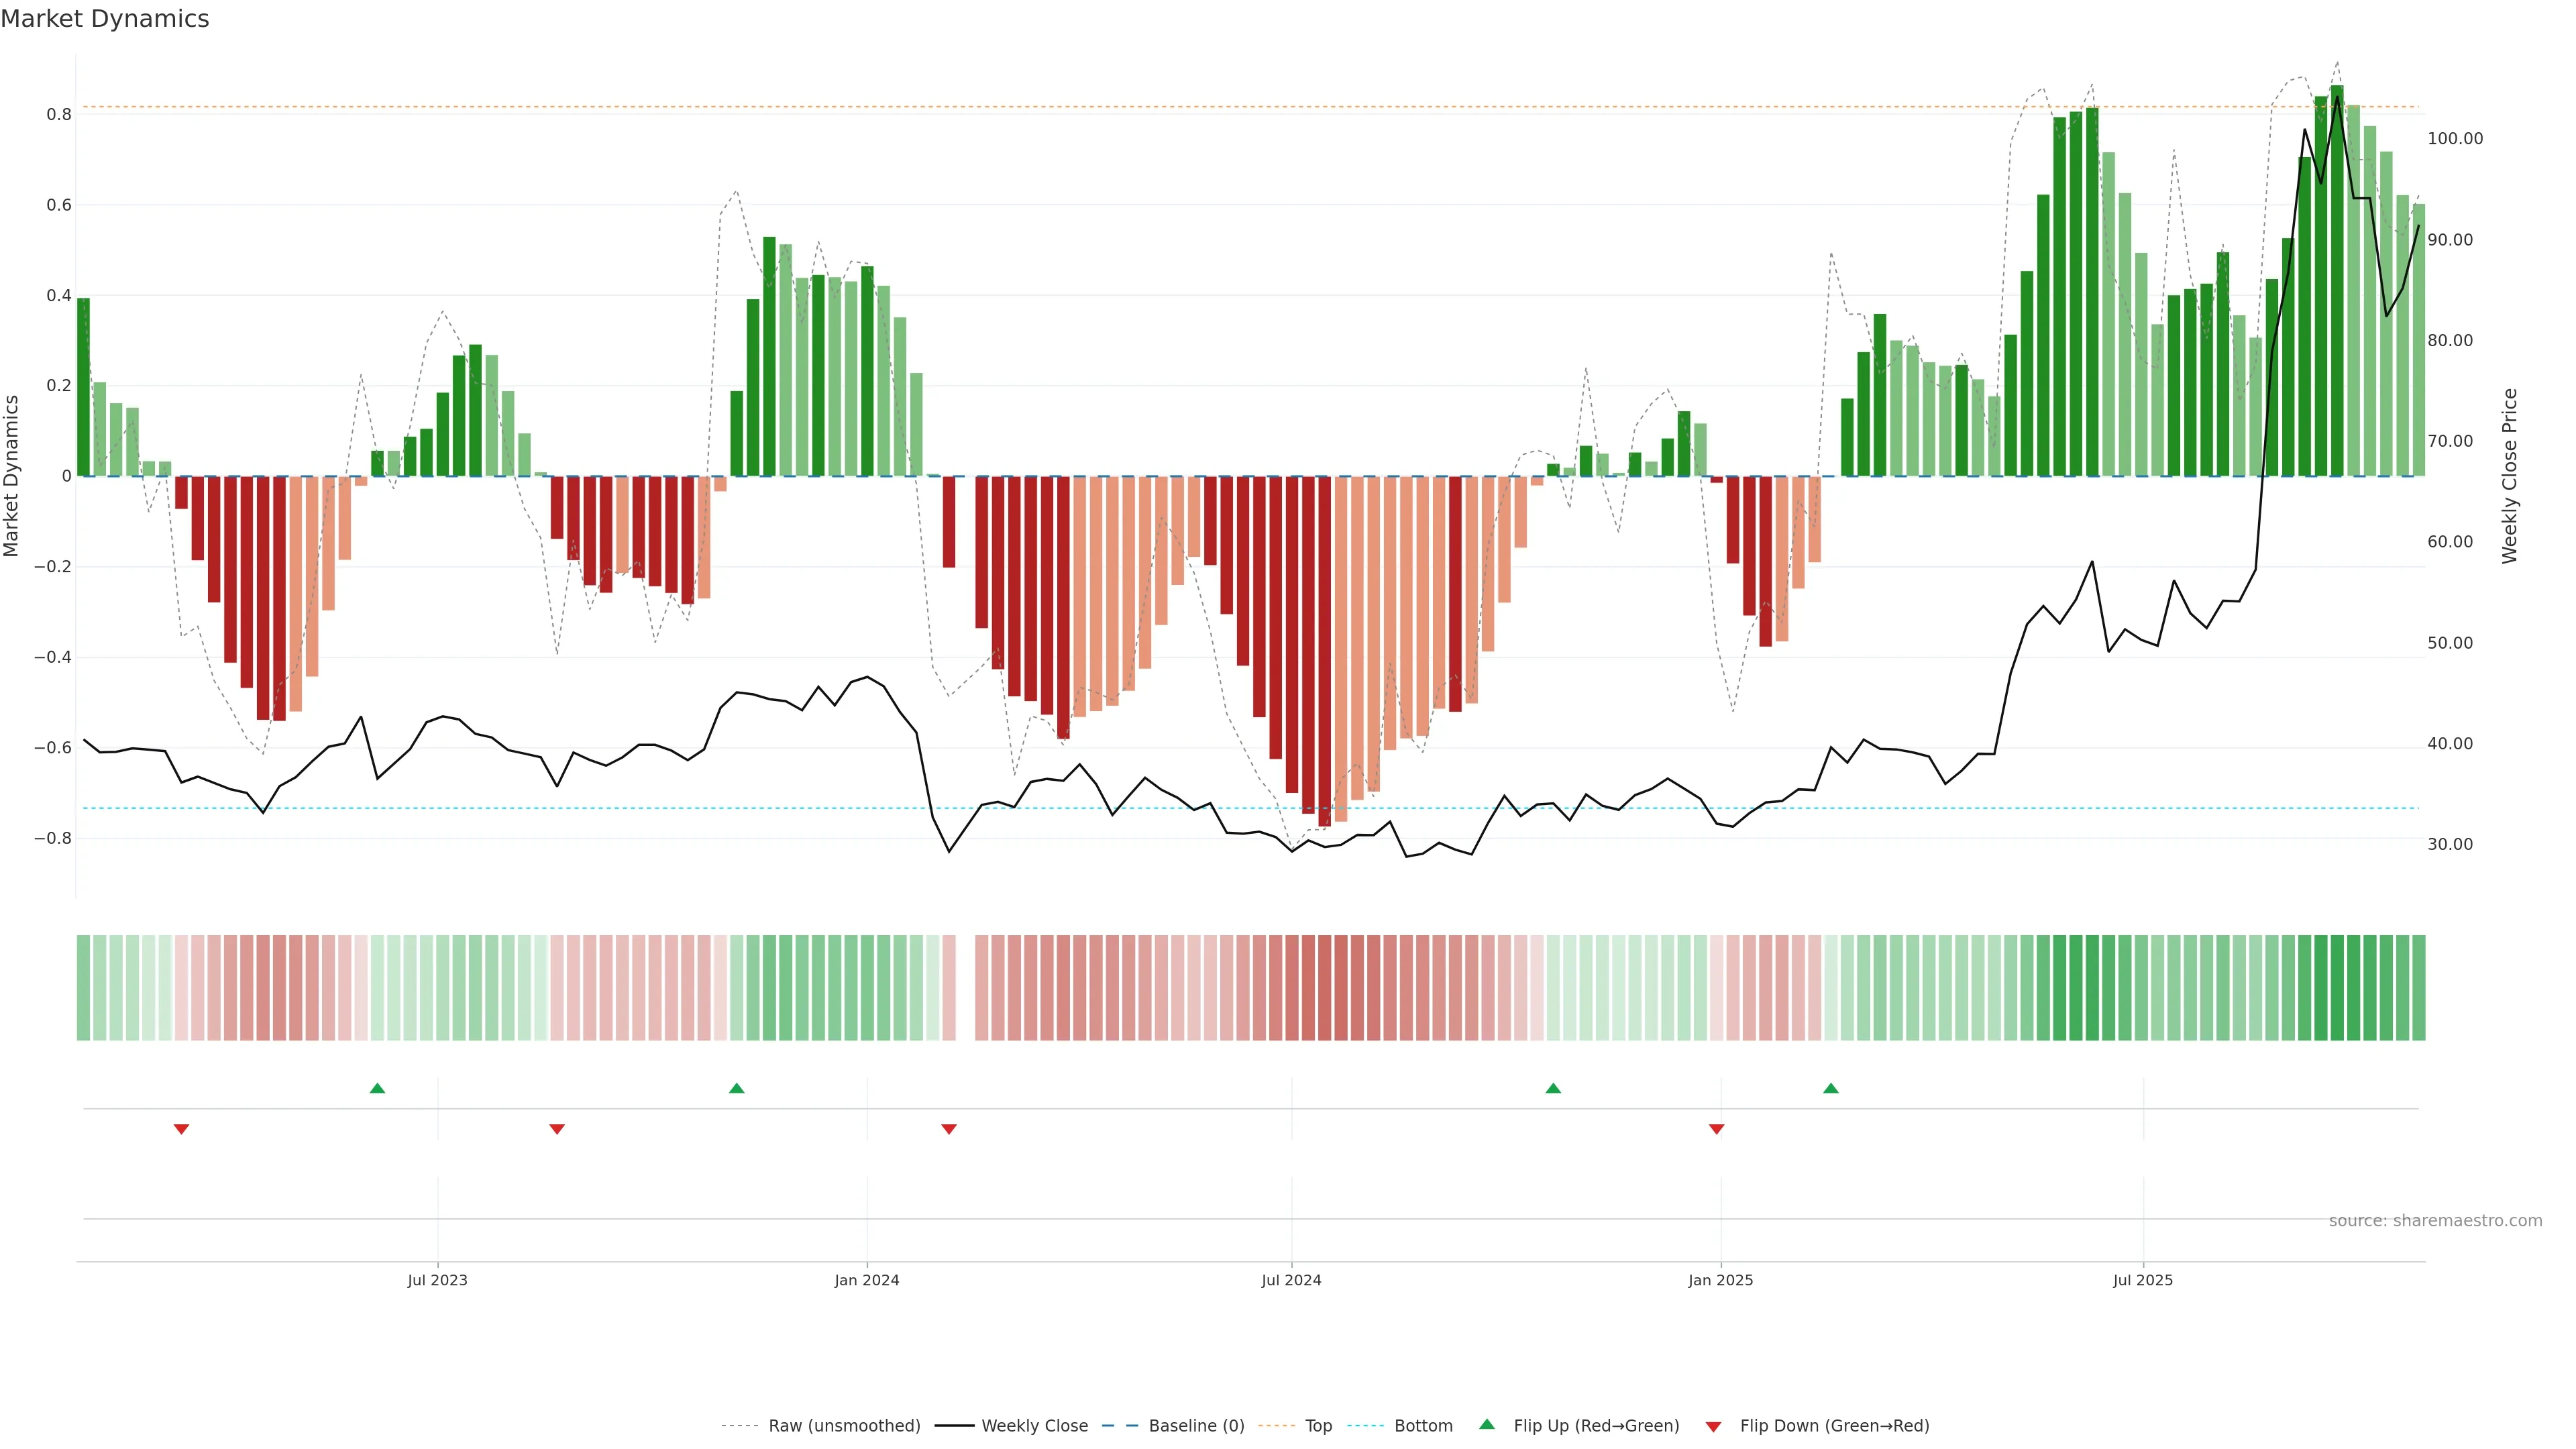Click the Market Dynamics chart title
Screen dimensions: 2576x1449
[105, 19]
